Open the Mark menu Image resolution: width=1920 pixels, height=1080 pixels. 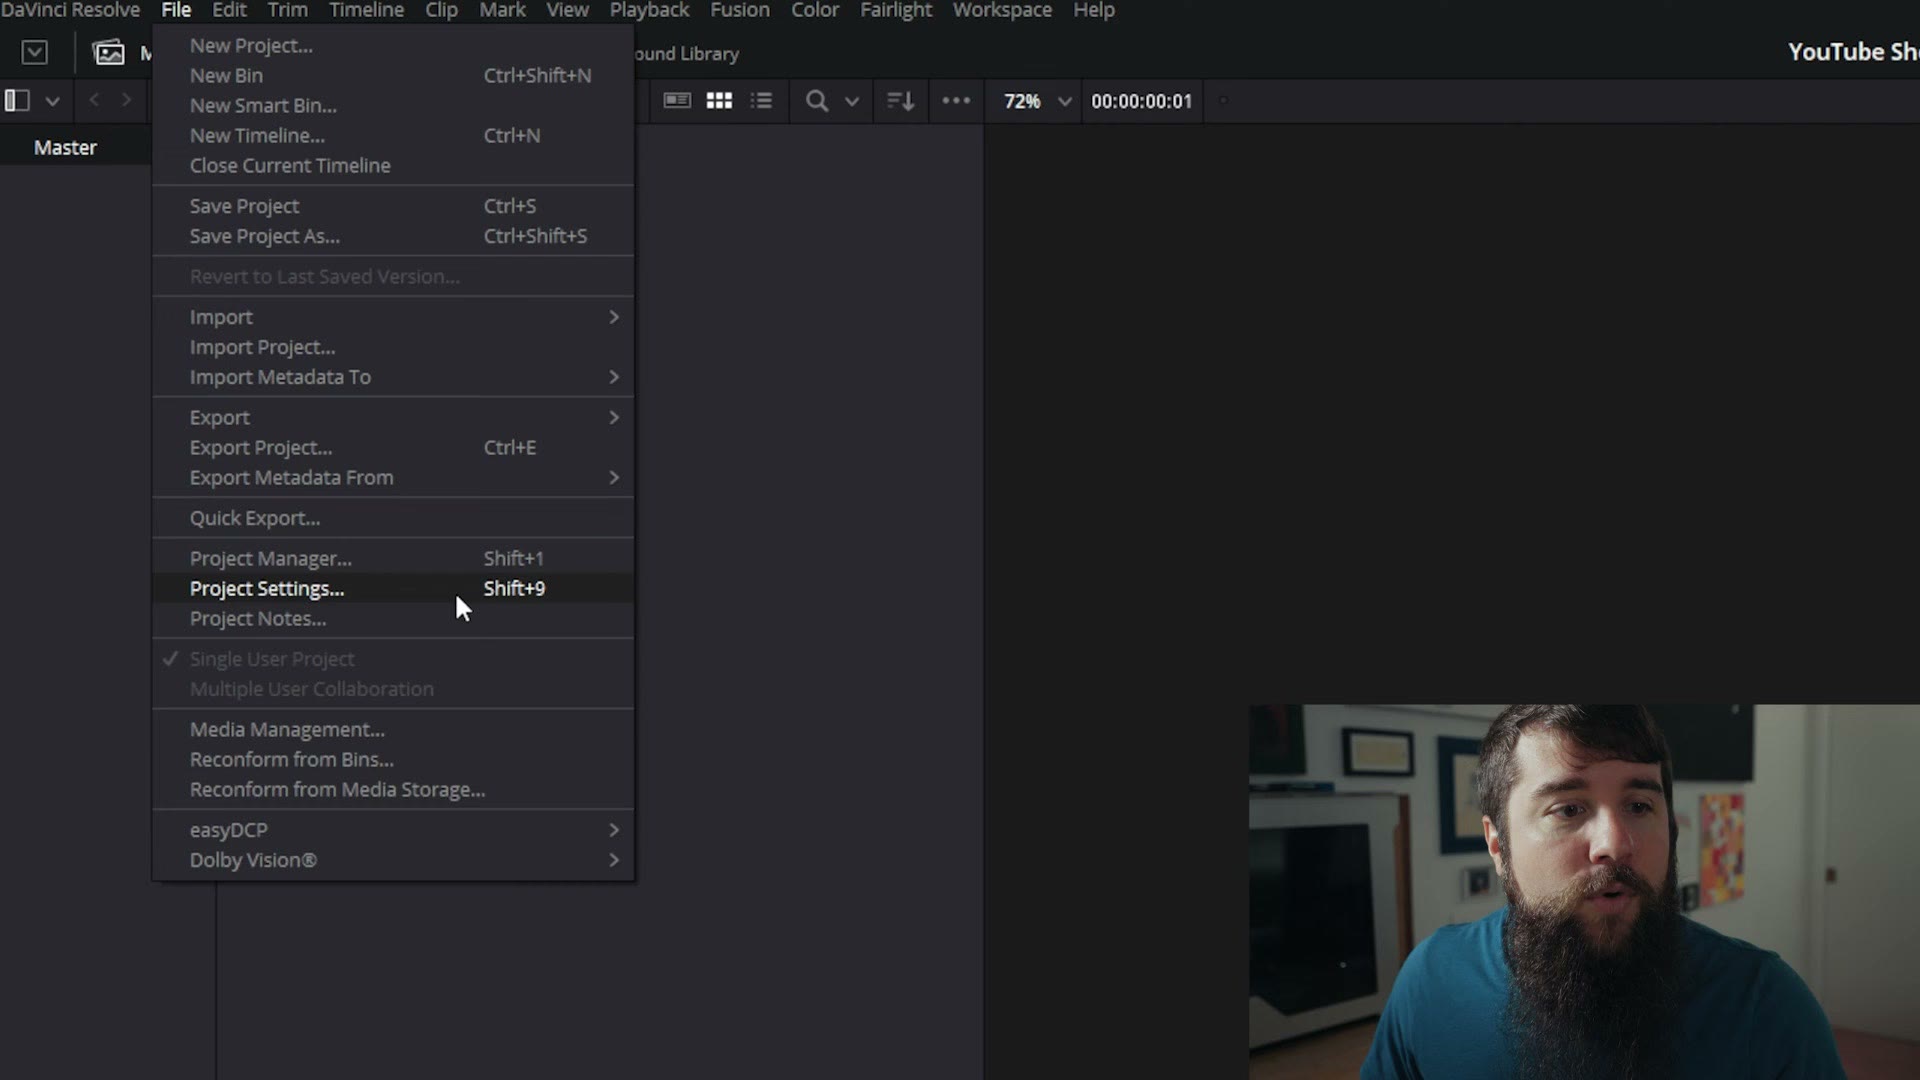(502, 10)
